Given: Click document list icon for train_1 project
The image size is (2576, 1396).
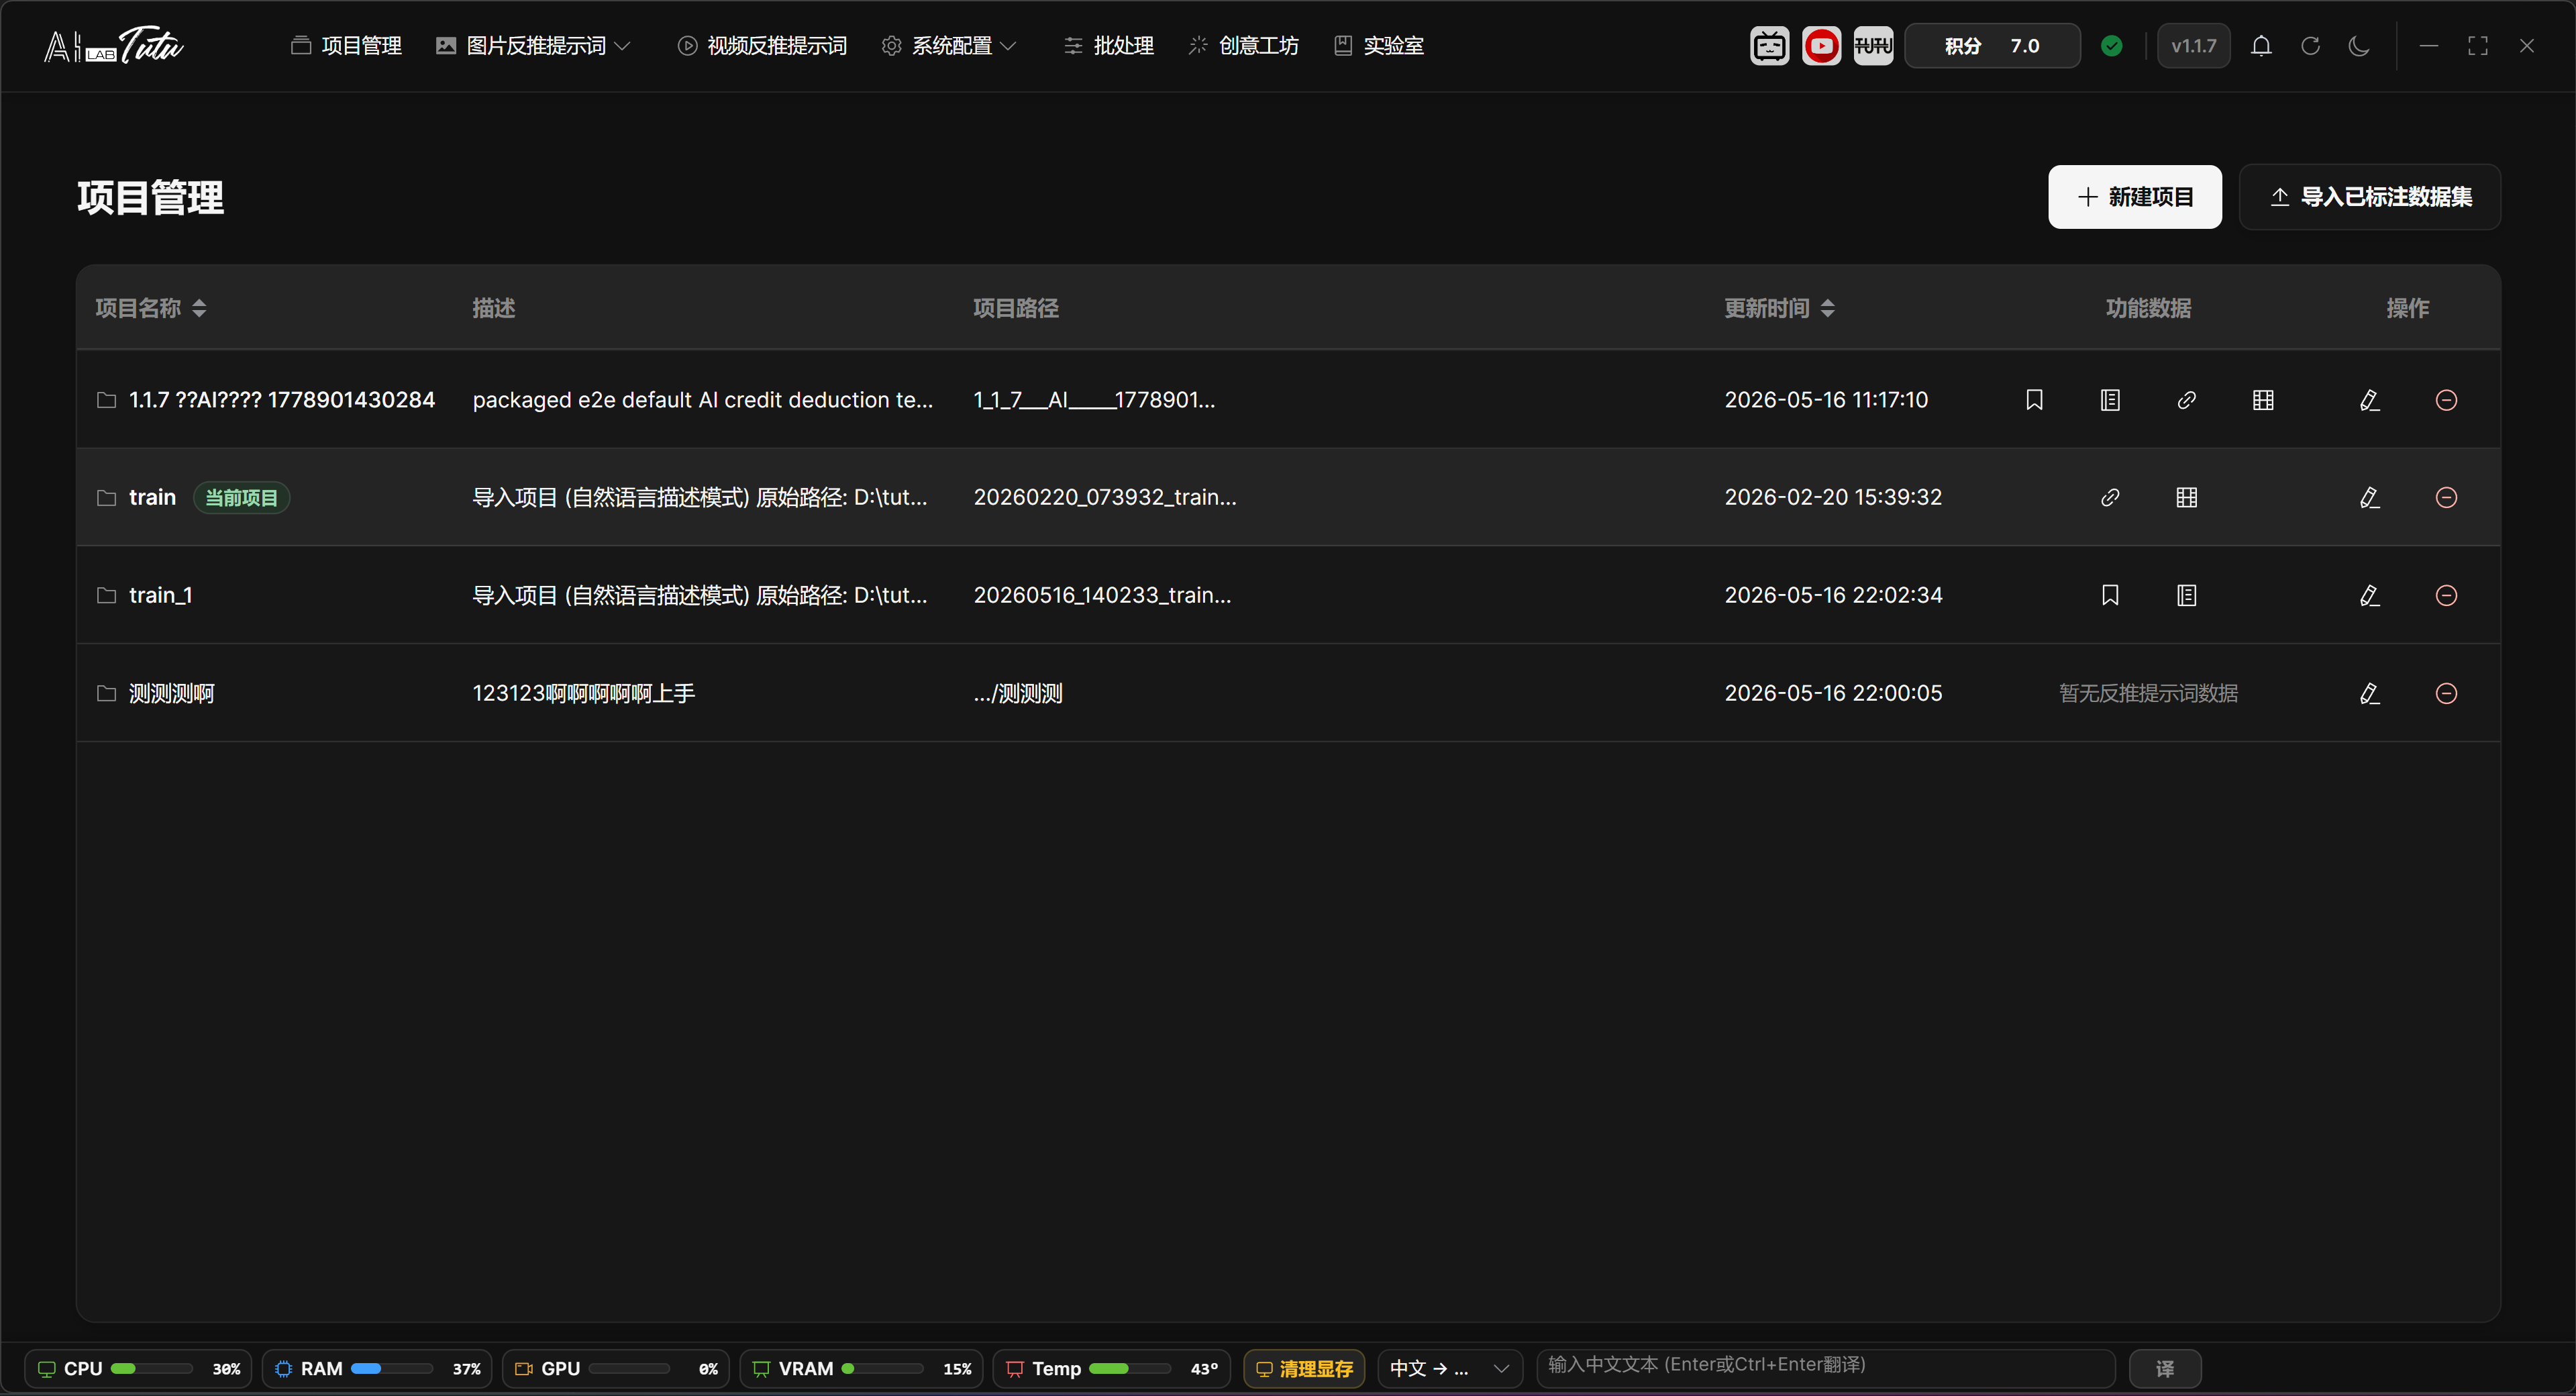Looking at the screenshot, I should (x=2187, y=595).
